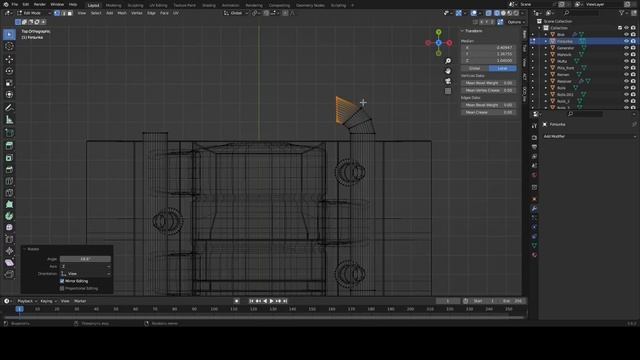Select the Inset Faces tool
The width and height of the screenshot is (640, 360).
(x=9, y=158)
